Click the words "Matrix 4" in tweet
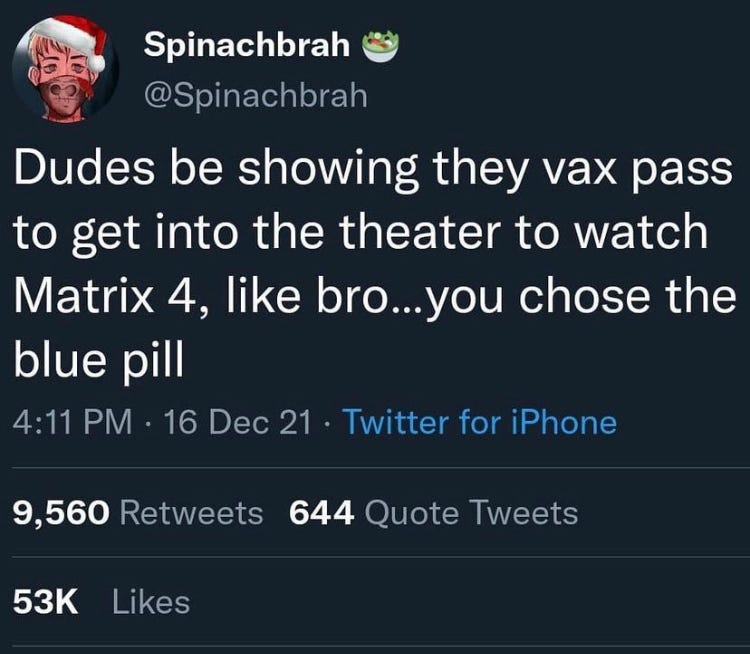Image resolution: width=750 pixels, height=654 pixels. [x=111, y=297]
